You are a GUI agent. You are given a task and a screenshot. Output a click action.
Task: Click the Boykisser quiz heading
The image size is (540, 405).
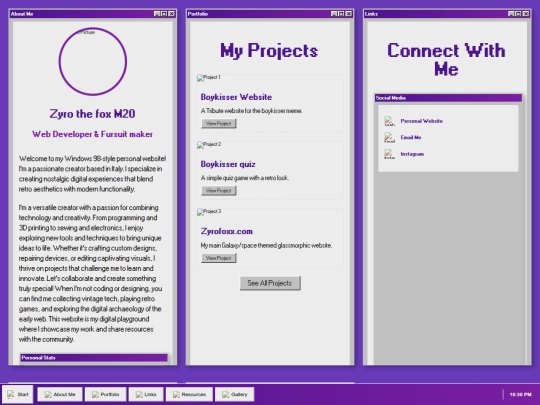[x=228, y=164]
